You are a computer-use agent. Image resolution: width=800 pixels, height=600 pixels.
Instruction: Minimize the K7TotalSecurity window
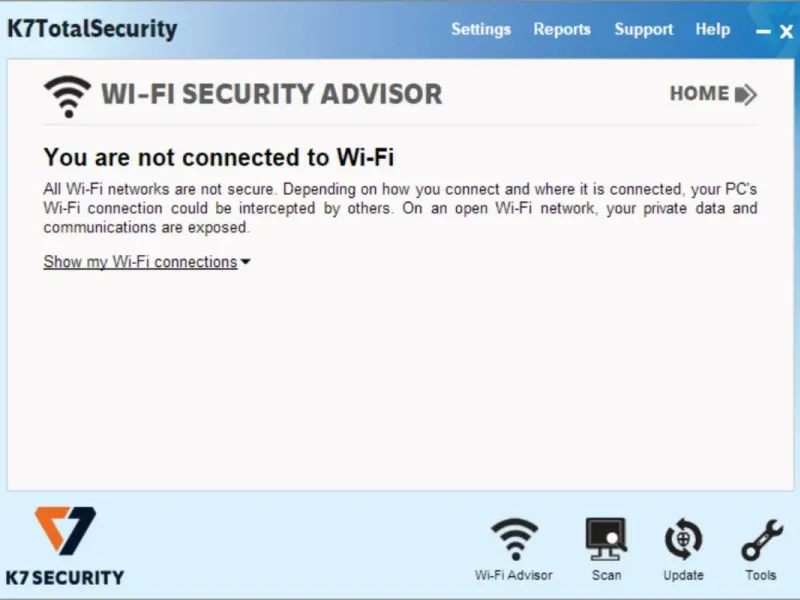pyautogui.click(x=763, y=32)
